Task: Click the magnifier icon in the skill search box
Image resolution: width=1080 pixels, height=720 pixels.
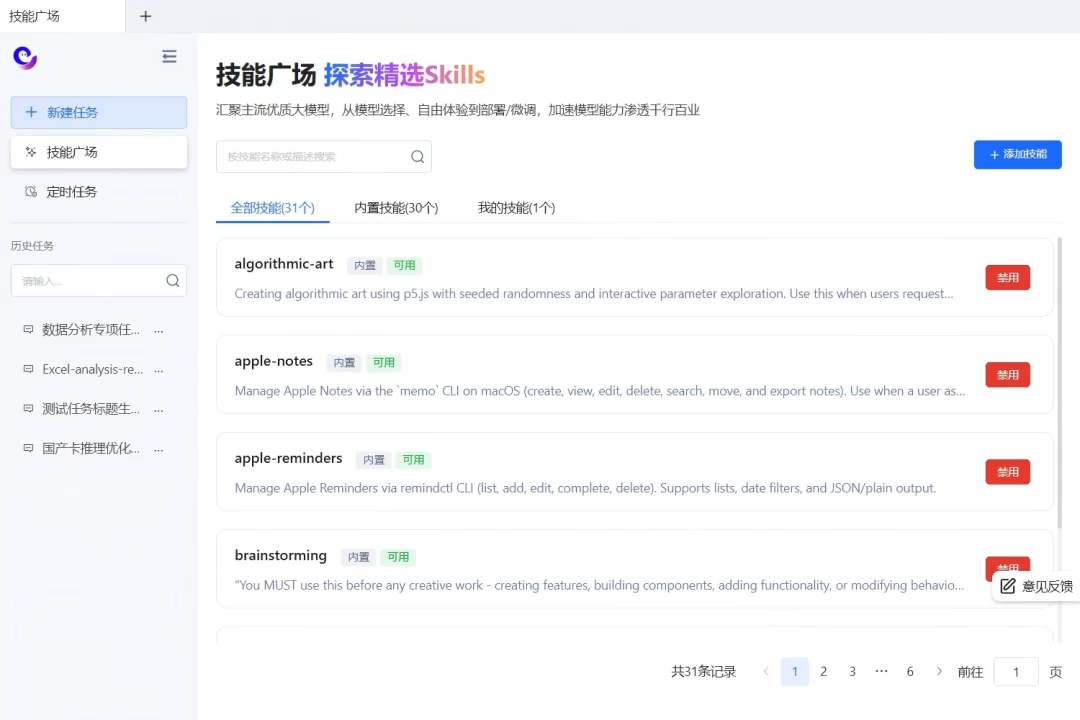Action: click(417, 157)
